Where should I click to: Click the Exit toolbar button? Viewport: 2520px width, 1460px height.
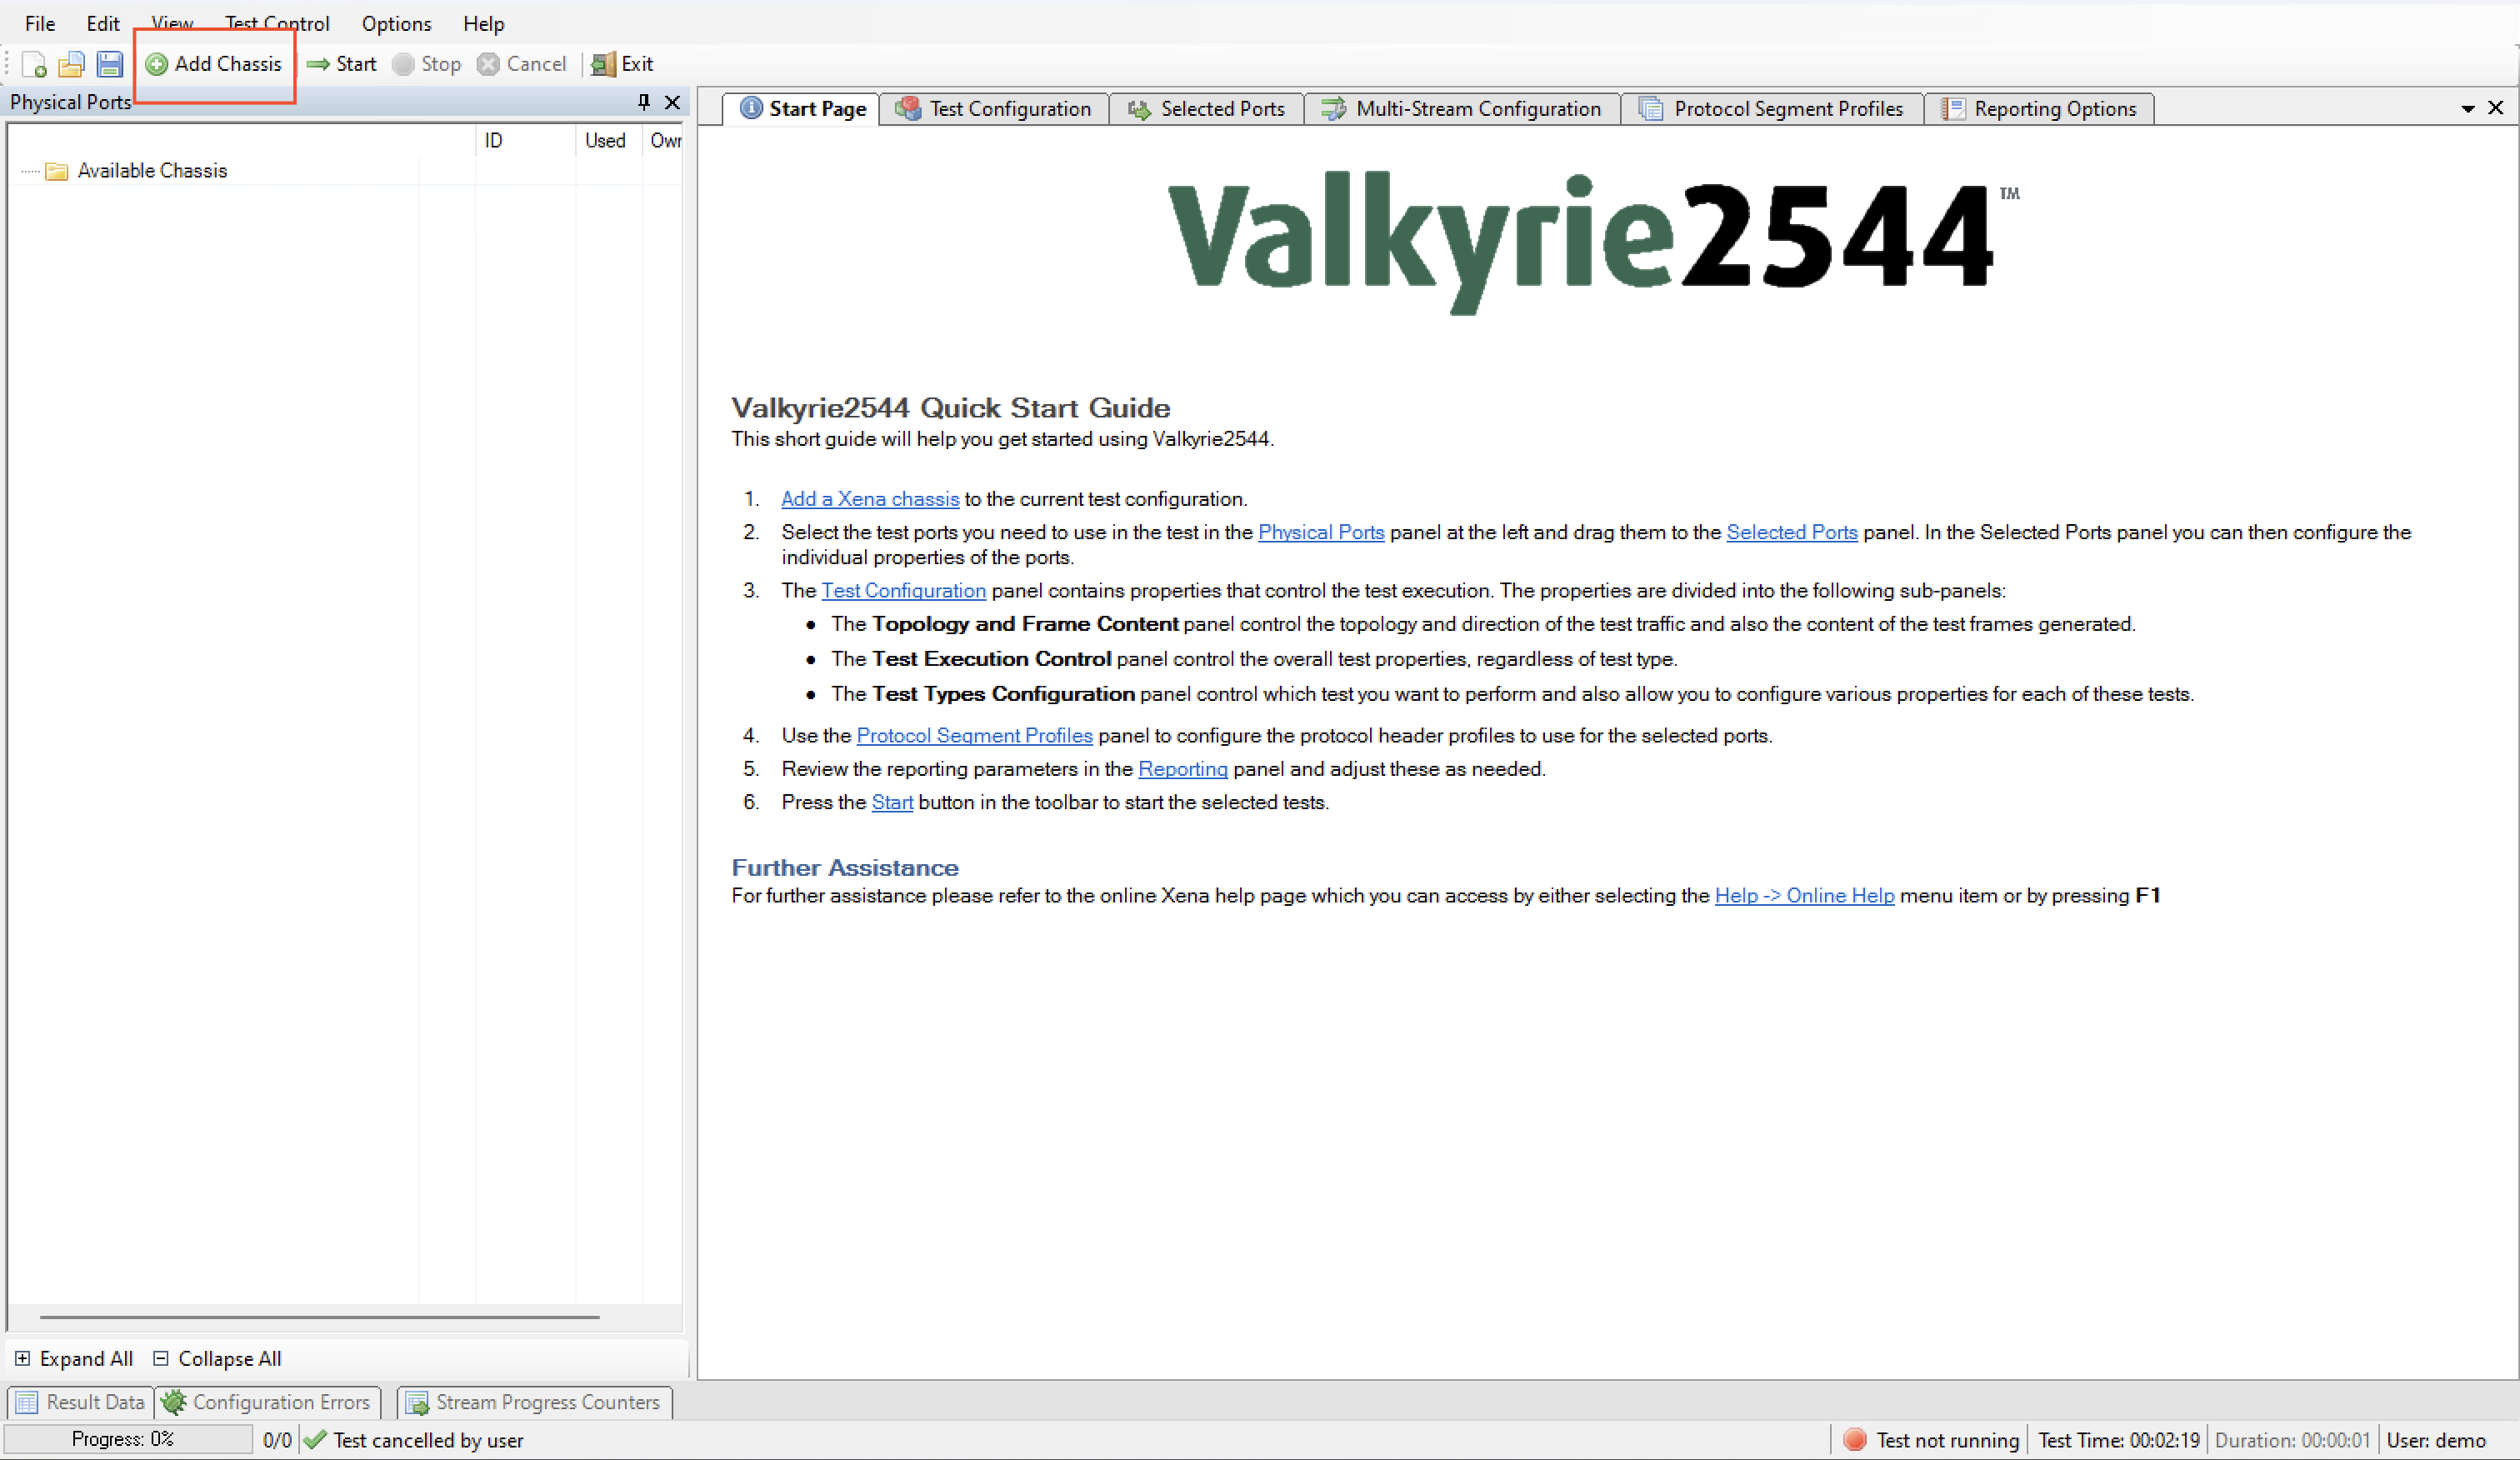click(622, 64)
